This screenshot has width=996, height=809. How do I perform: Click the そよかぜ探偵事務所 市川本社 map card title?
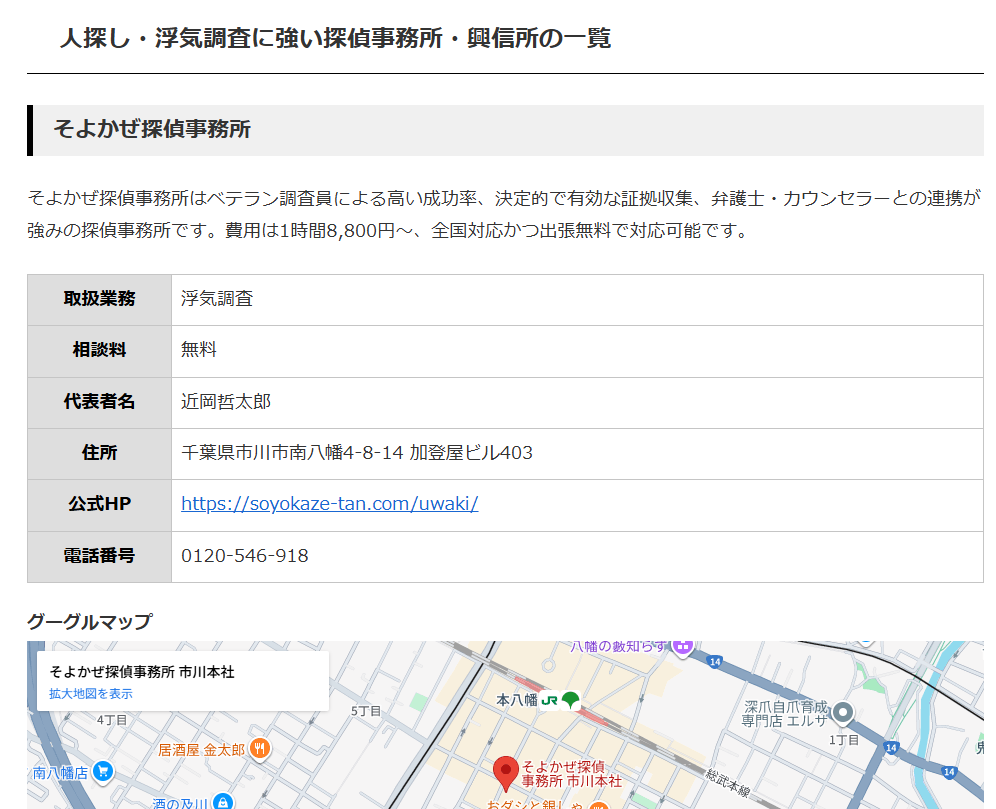coord(142,672)
